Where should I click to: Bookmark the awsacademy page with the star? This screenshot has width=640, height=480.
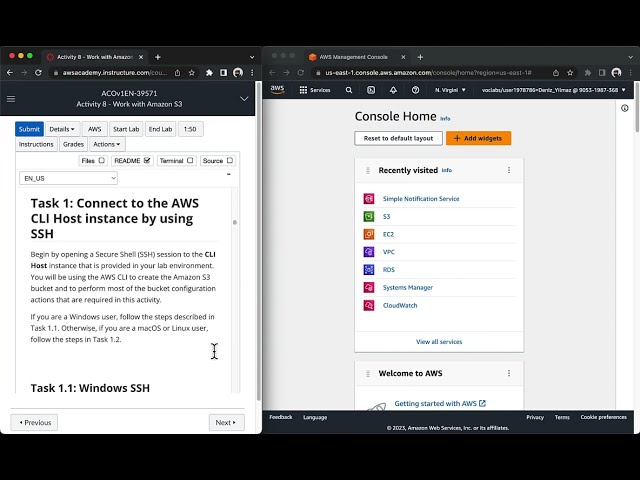pos(191,73)
